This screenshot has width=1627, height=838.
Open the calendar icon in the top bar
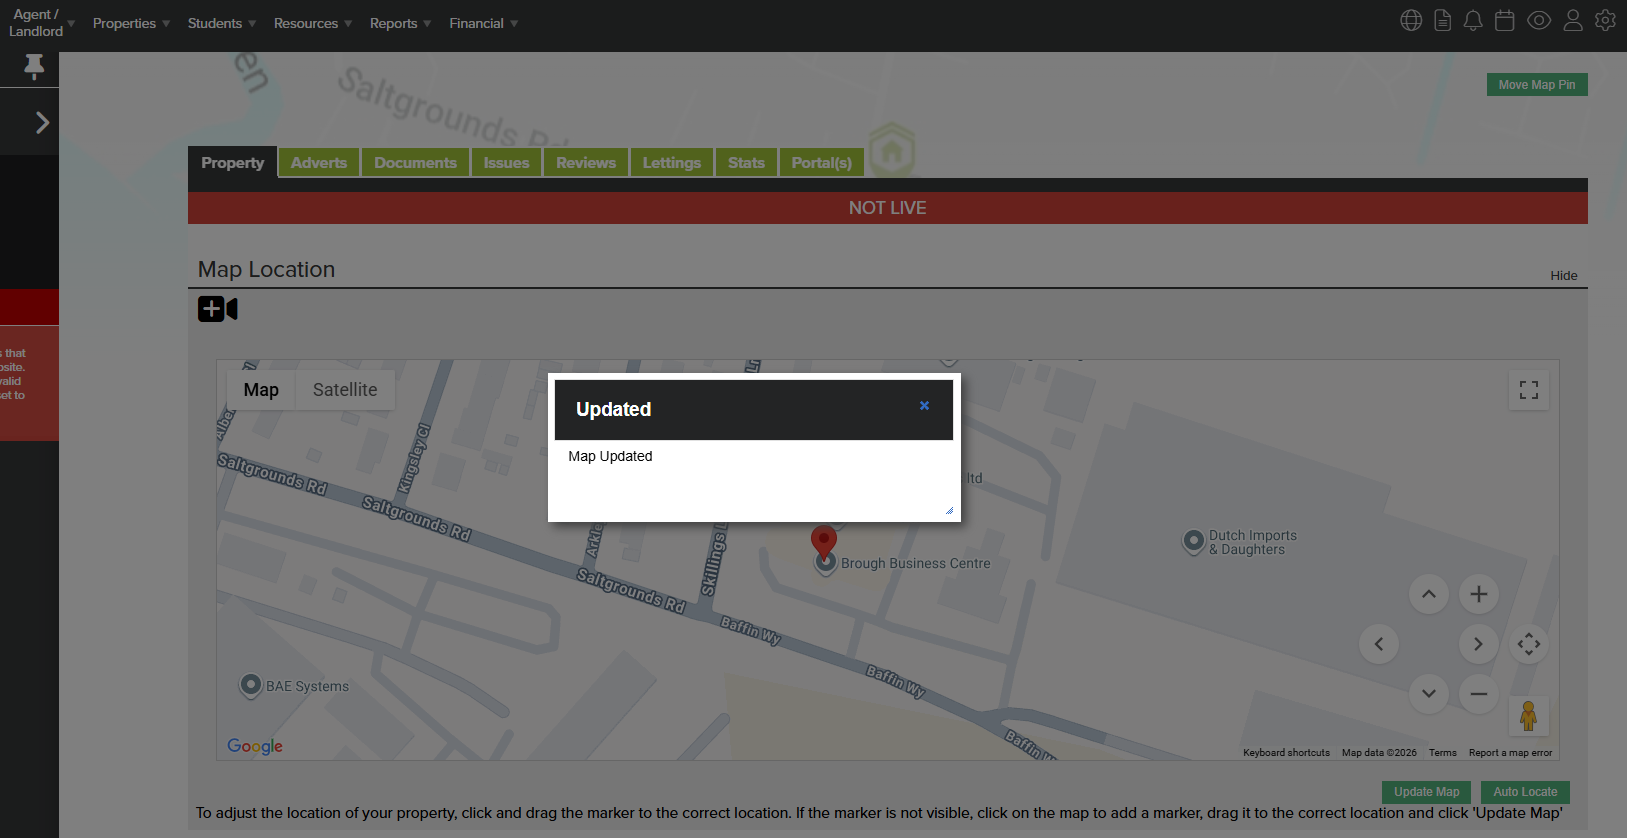[x=1504, y=21]
